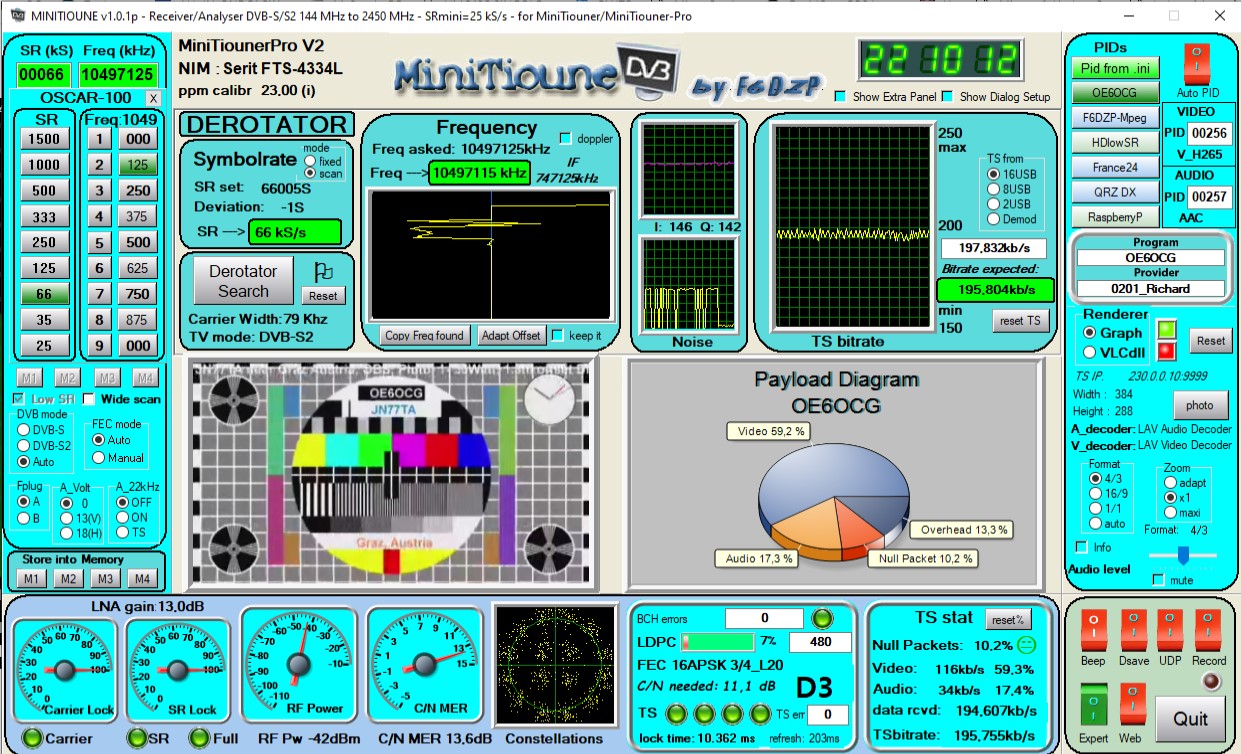Click the RF Power gauge
The height and width of the screenshot is (754, 1241).
tap(300, 665)
